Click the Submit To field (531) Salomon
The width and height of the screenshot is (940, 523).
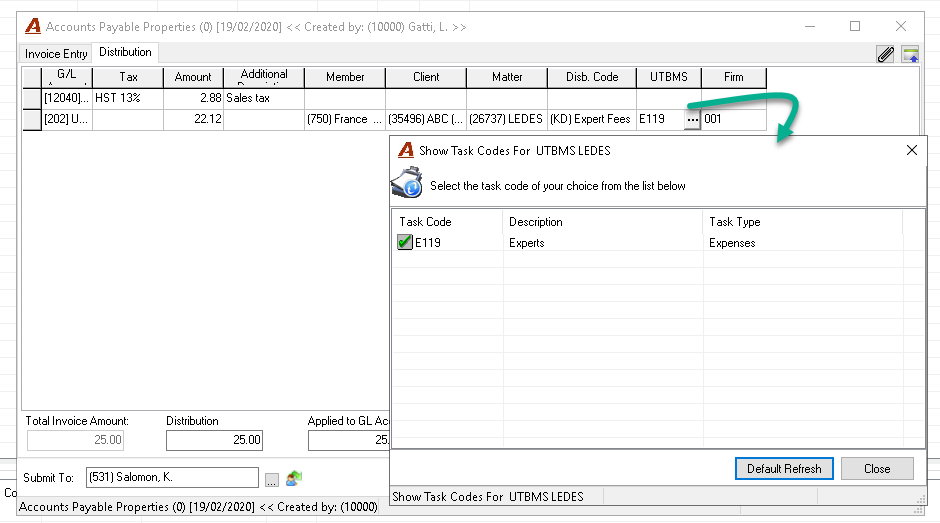click(x=172, y=477)
